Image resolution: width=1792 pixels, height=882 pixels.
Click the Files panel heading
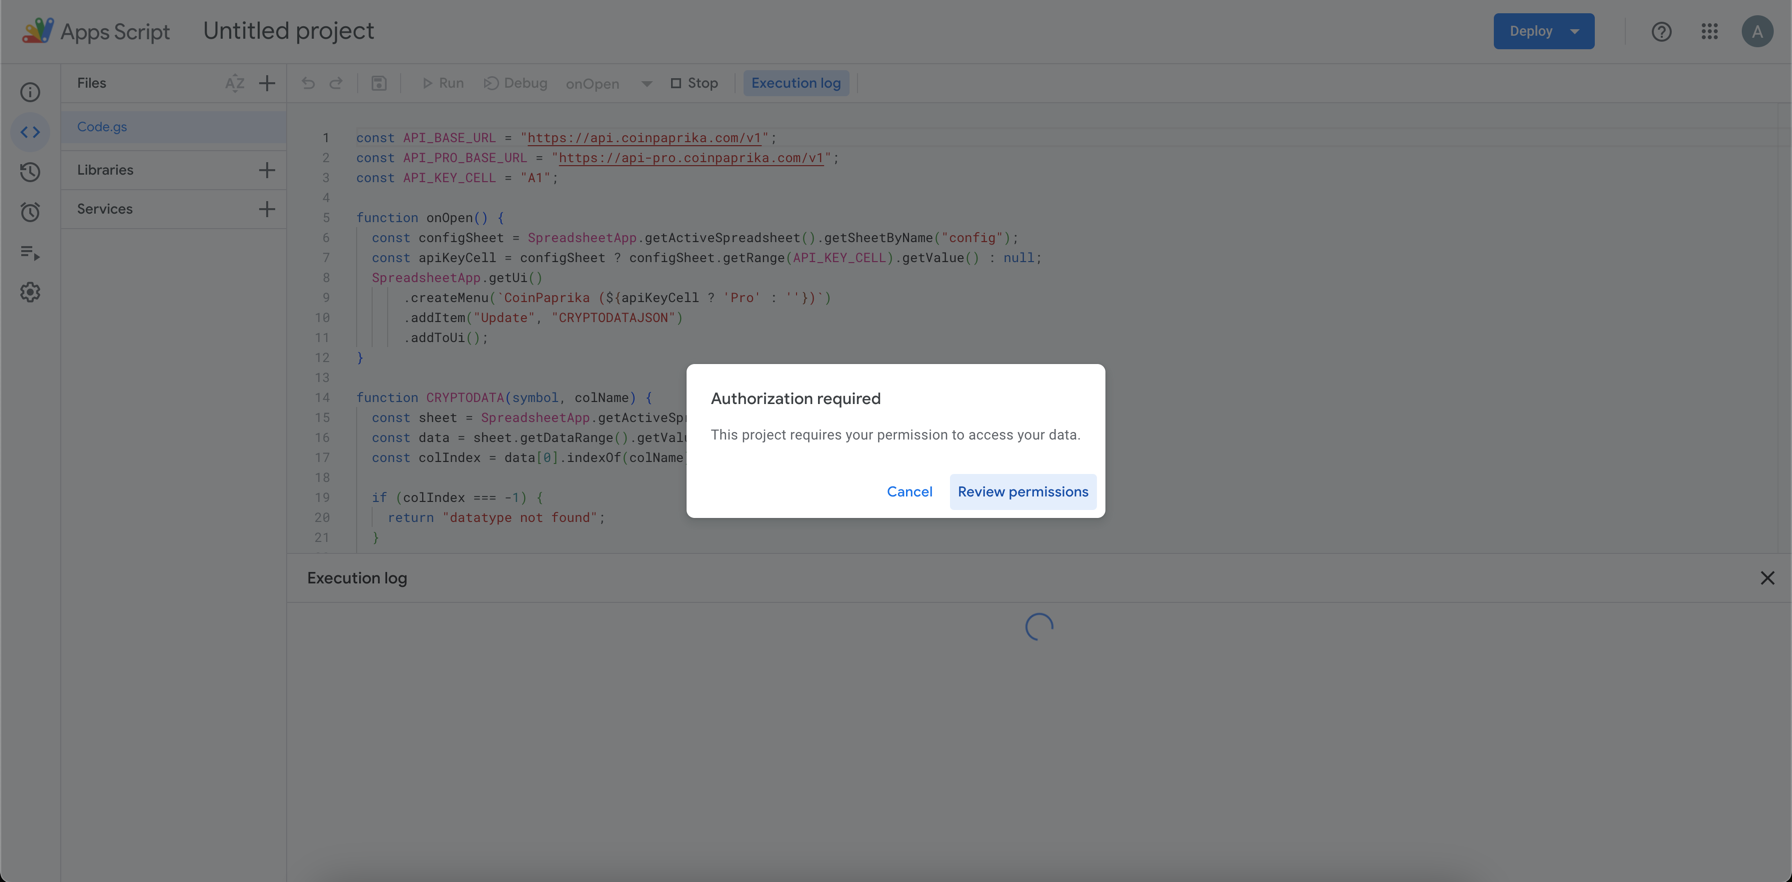(x=92, y=83)
